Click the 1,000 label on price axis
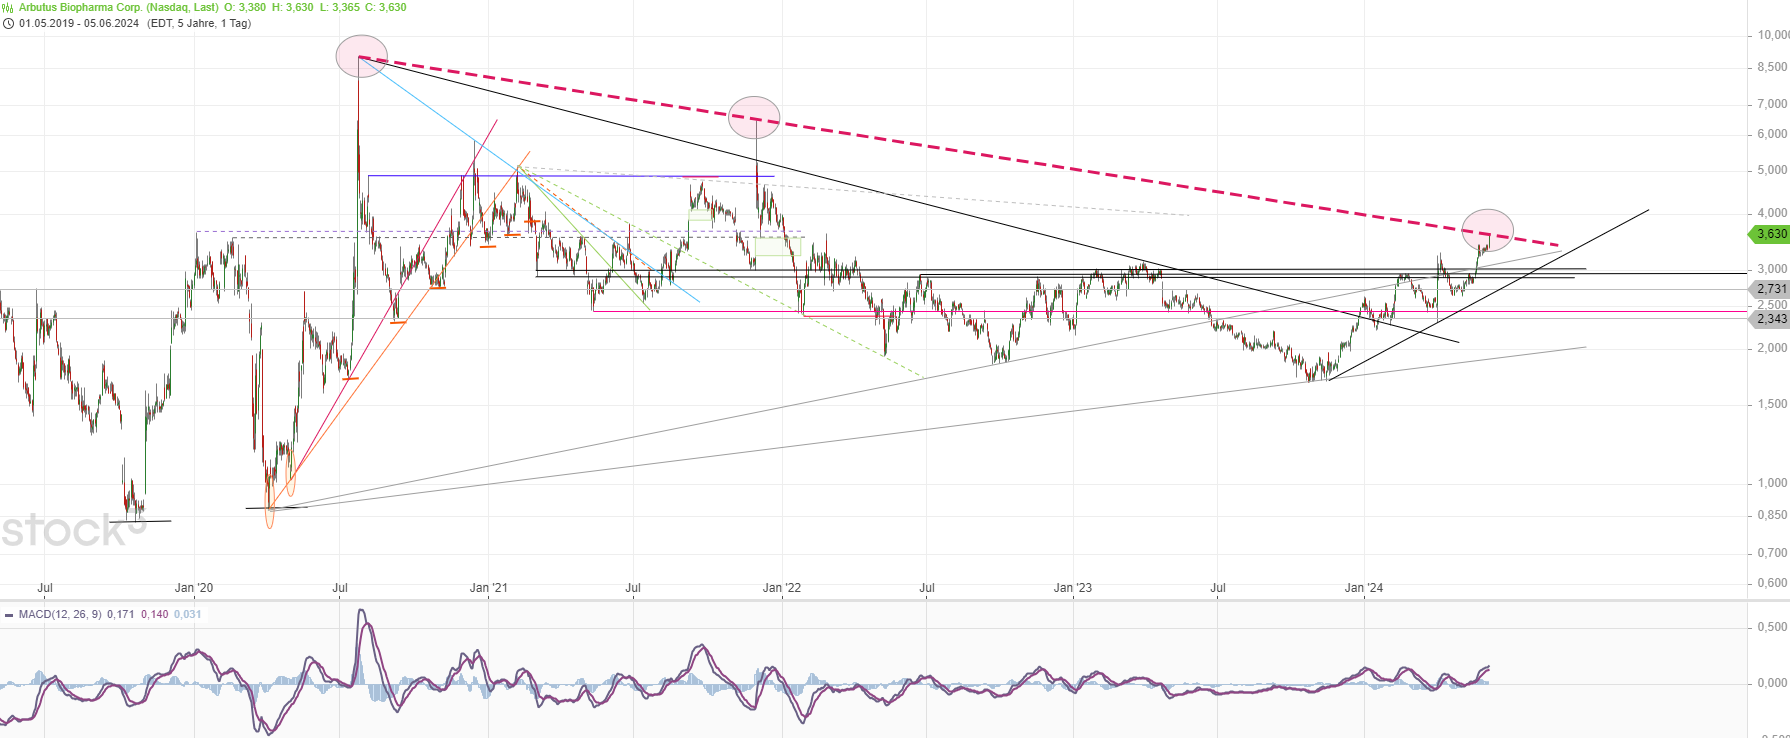1790x738 pixels. 1771,483
